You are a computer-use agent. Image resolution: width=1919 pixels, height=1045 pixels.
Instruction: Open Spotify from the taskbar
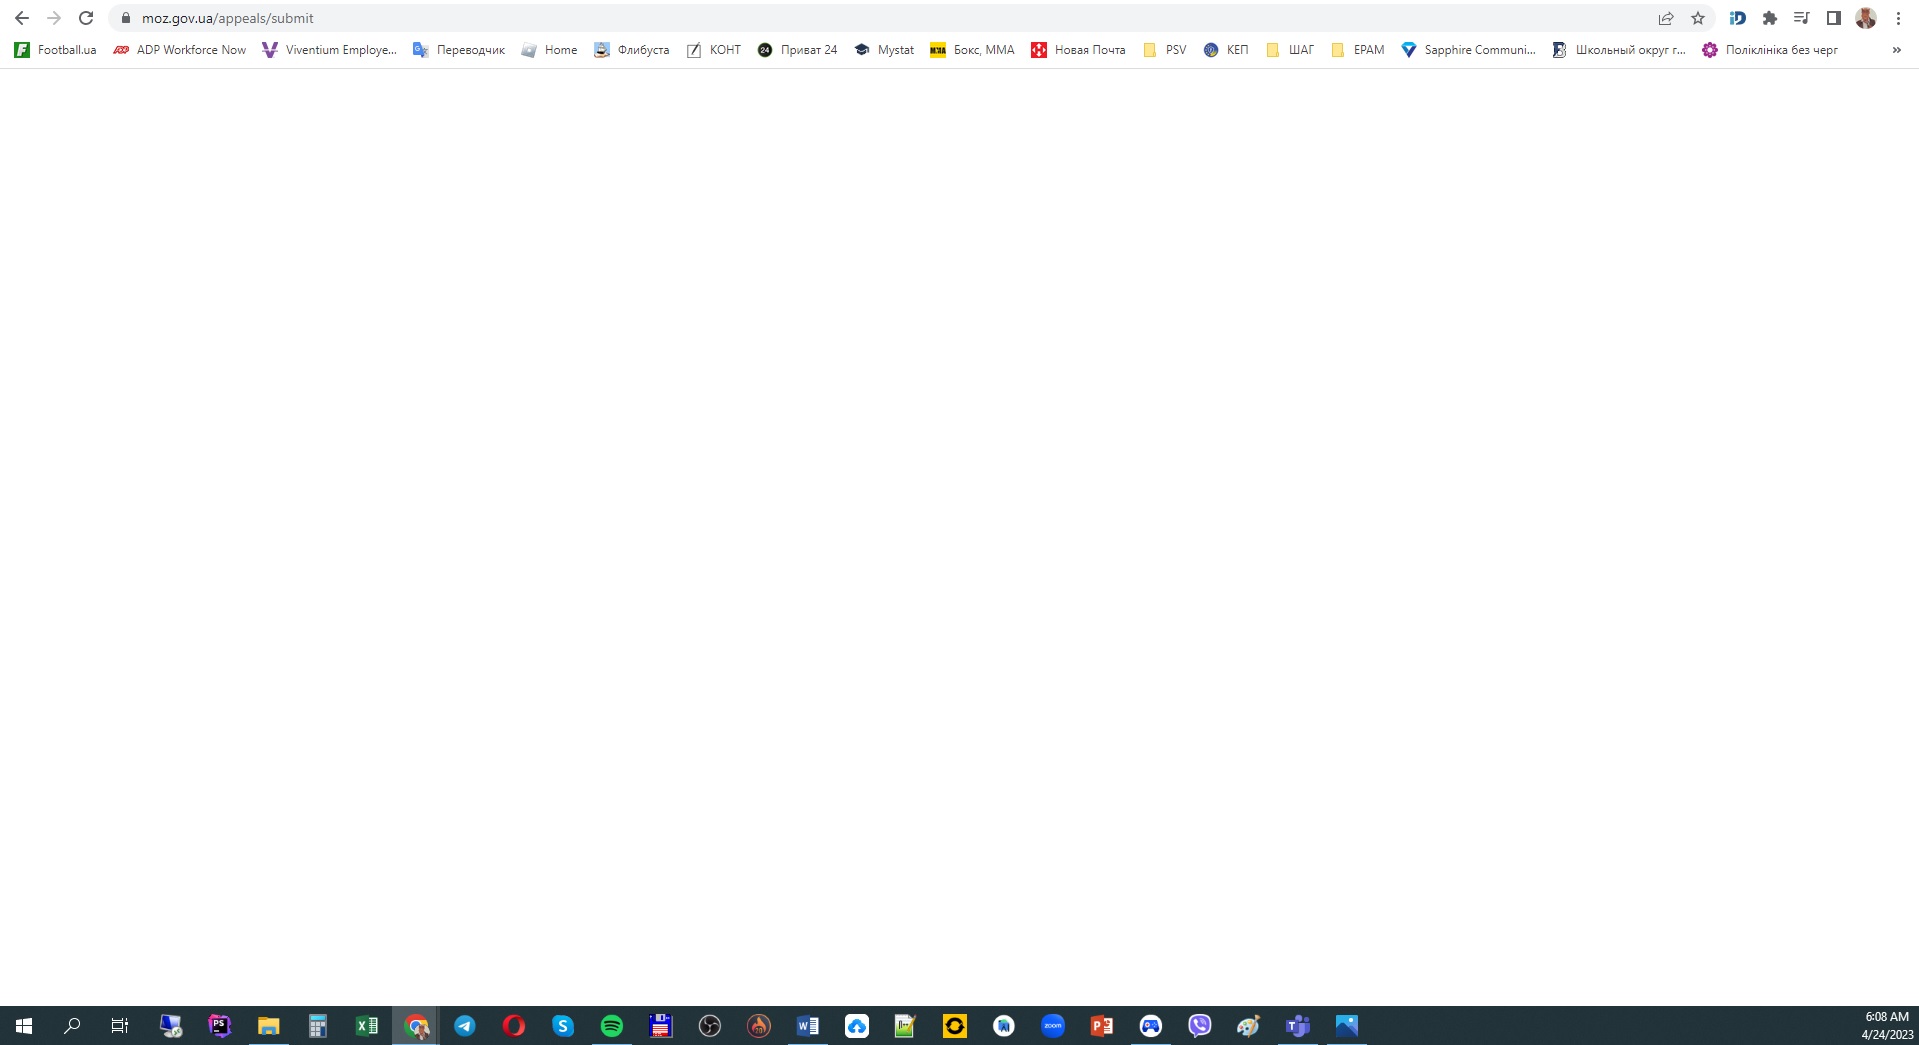tap(612, 1026)
